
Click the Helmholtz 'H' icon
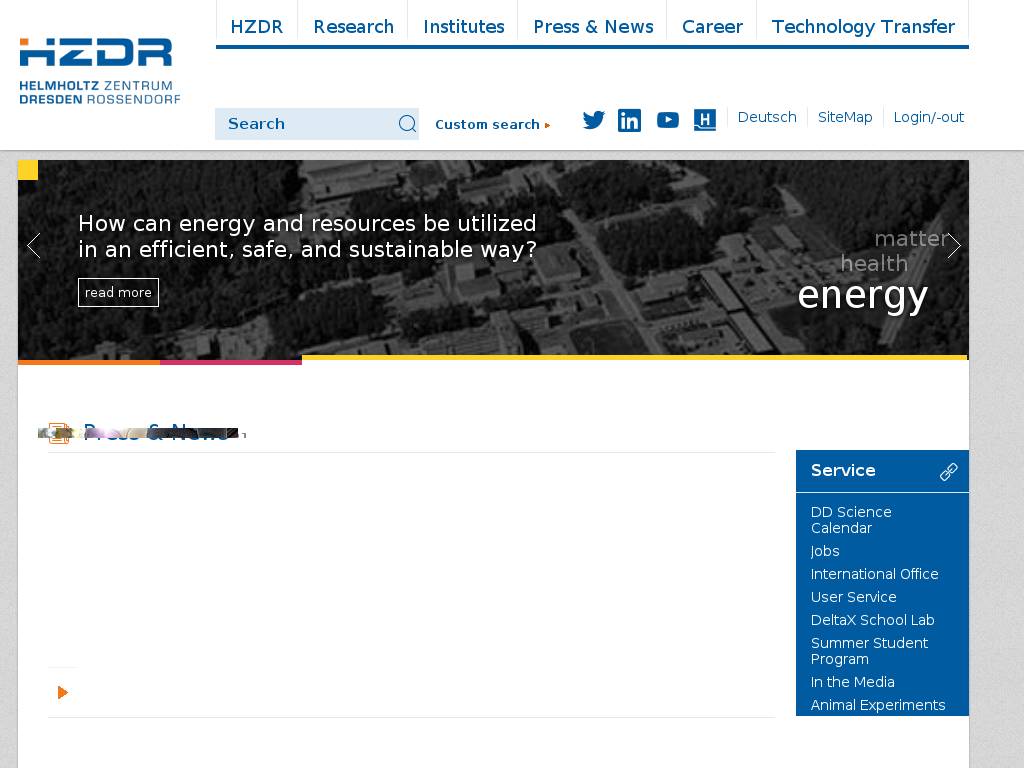(x=705, y=121)
